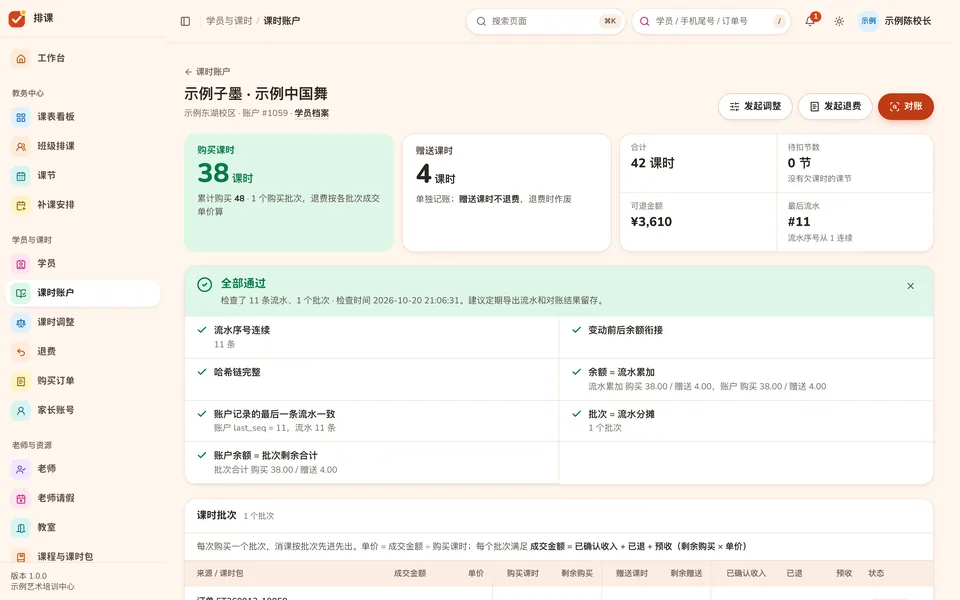The image size is (960, 600).
Task: Click the 成交金额 column header
Action: pyautogui.click(x=410, y=574)
